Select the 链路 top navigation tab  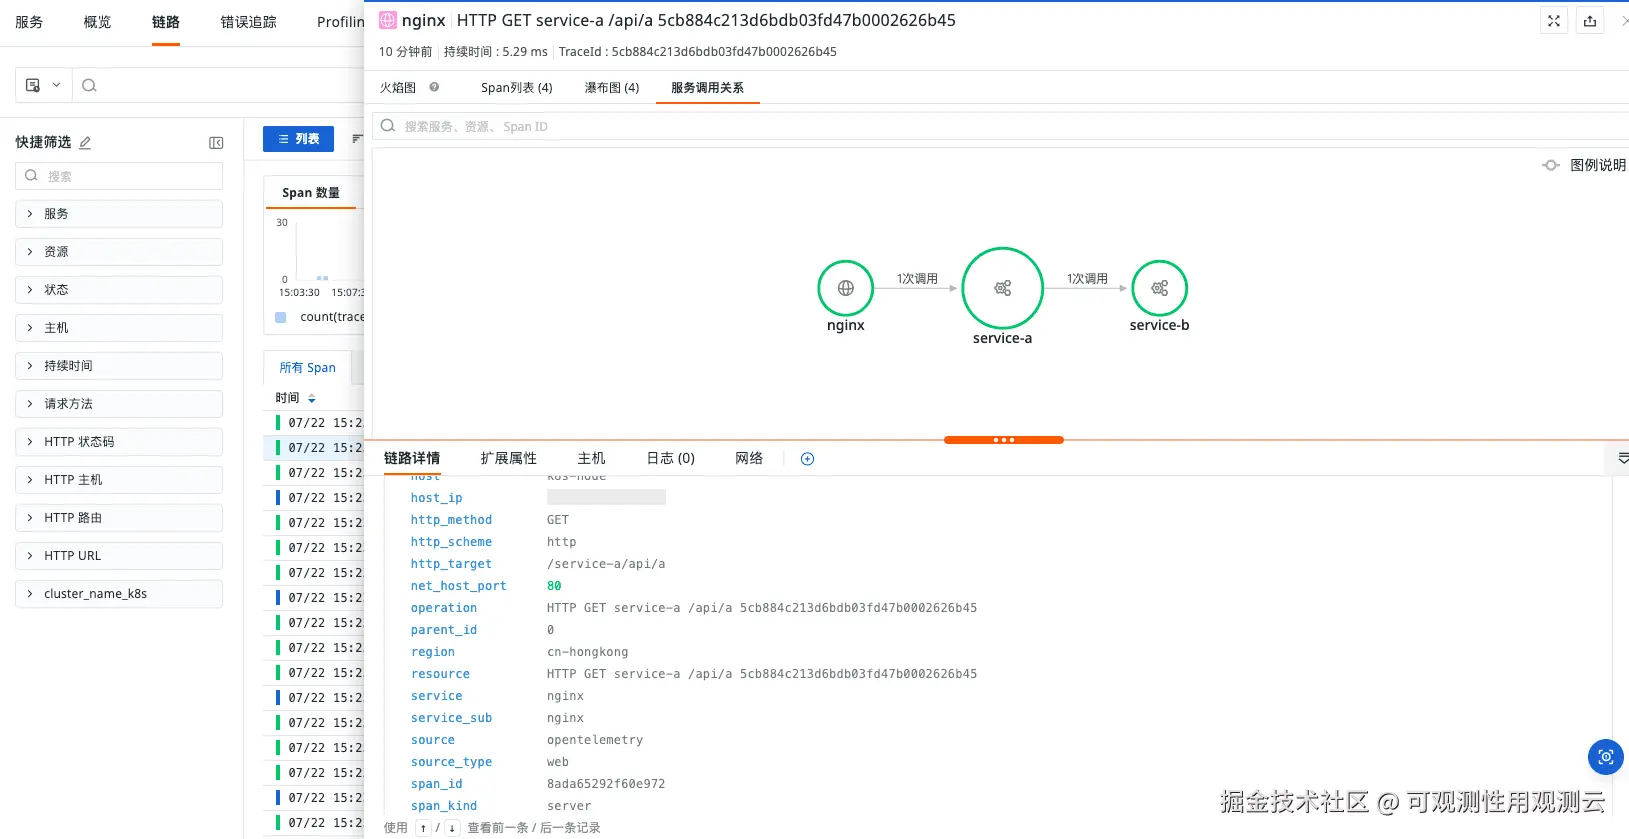(166, 22)
